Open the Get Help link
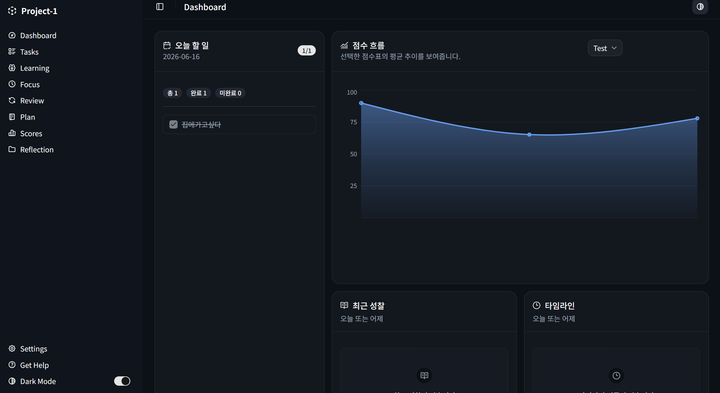 point(34,365)
